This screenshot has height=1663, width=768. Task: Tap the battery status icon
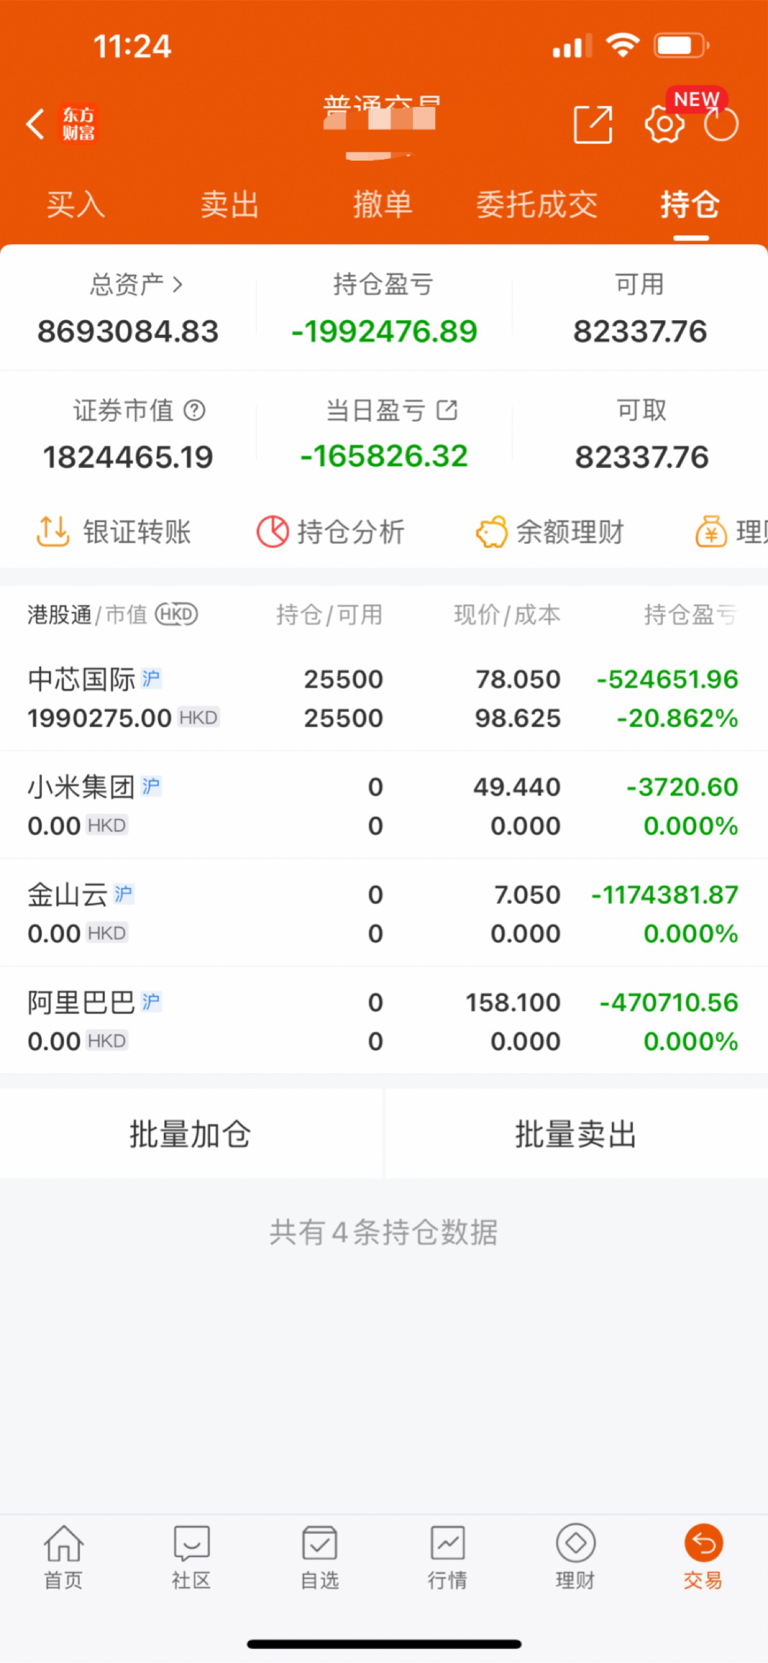681,45
